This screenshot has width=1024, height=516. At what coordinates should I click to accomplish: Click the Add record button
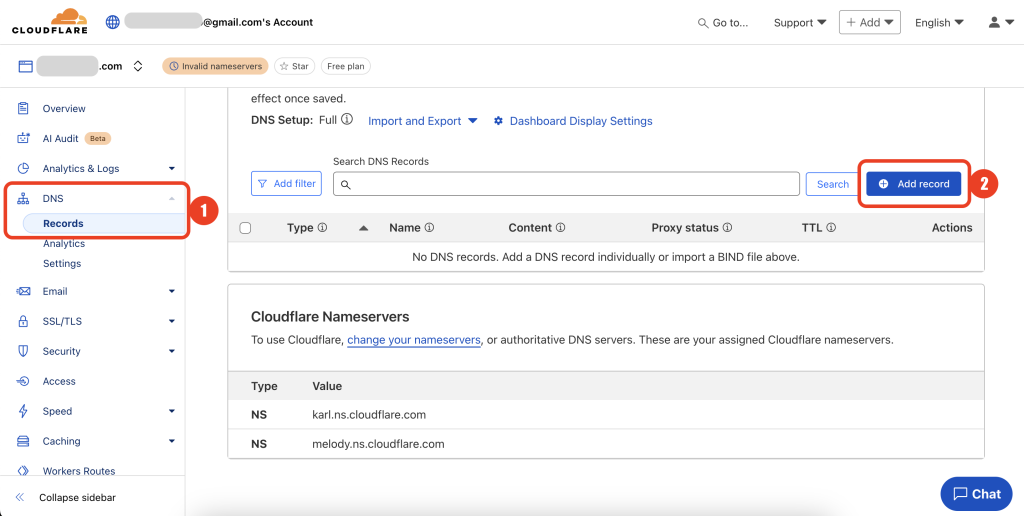(914, 184)
